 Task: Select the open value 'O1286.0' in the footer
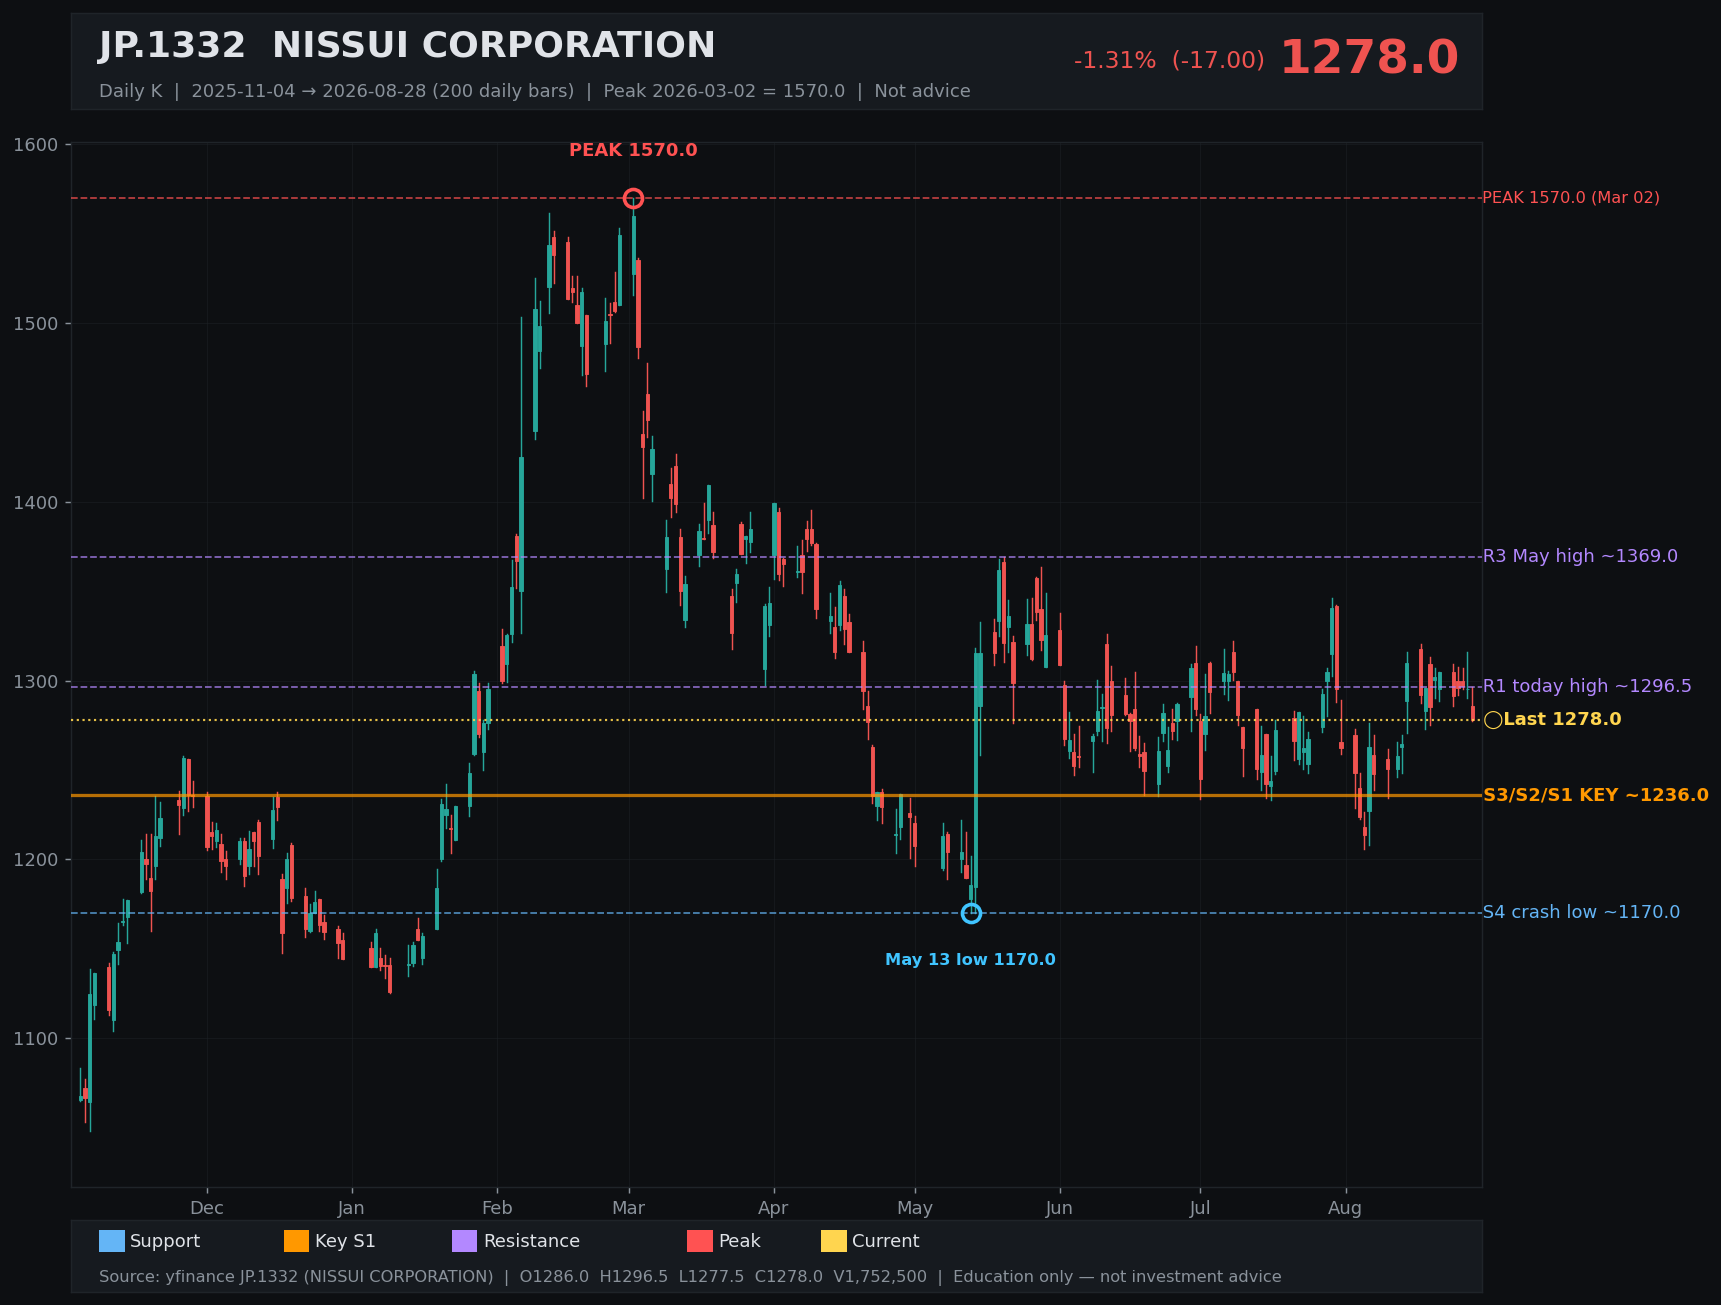pyautogui.click(x=554, y=1277)
